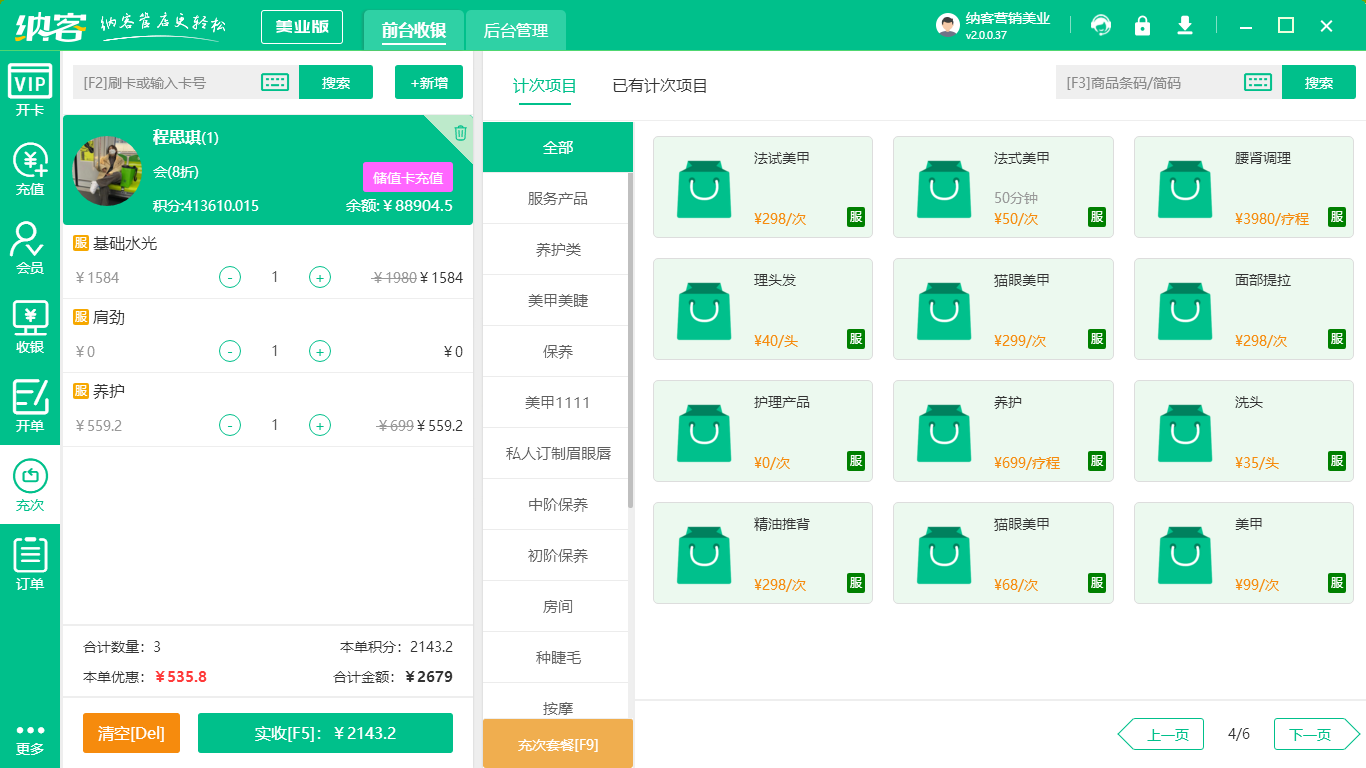The image size is (1366, 768).
Task: Increase quantity of 基础水光
Action: 320,277
